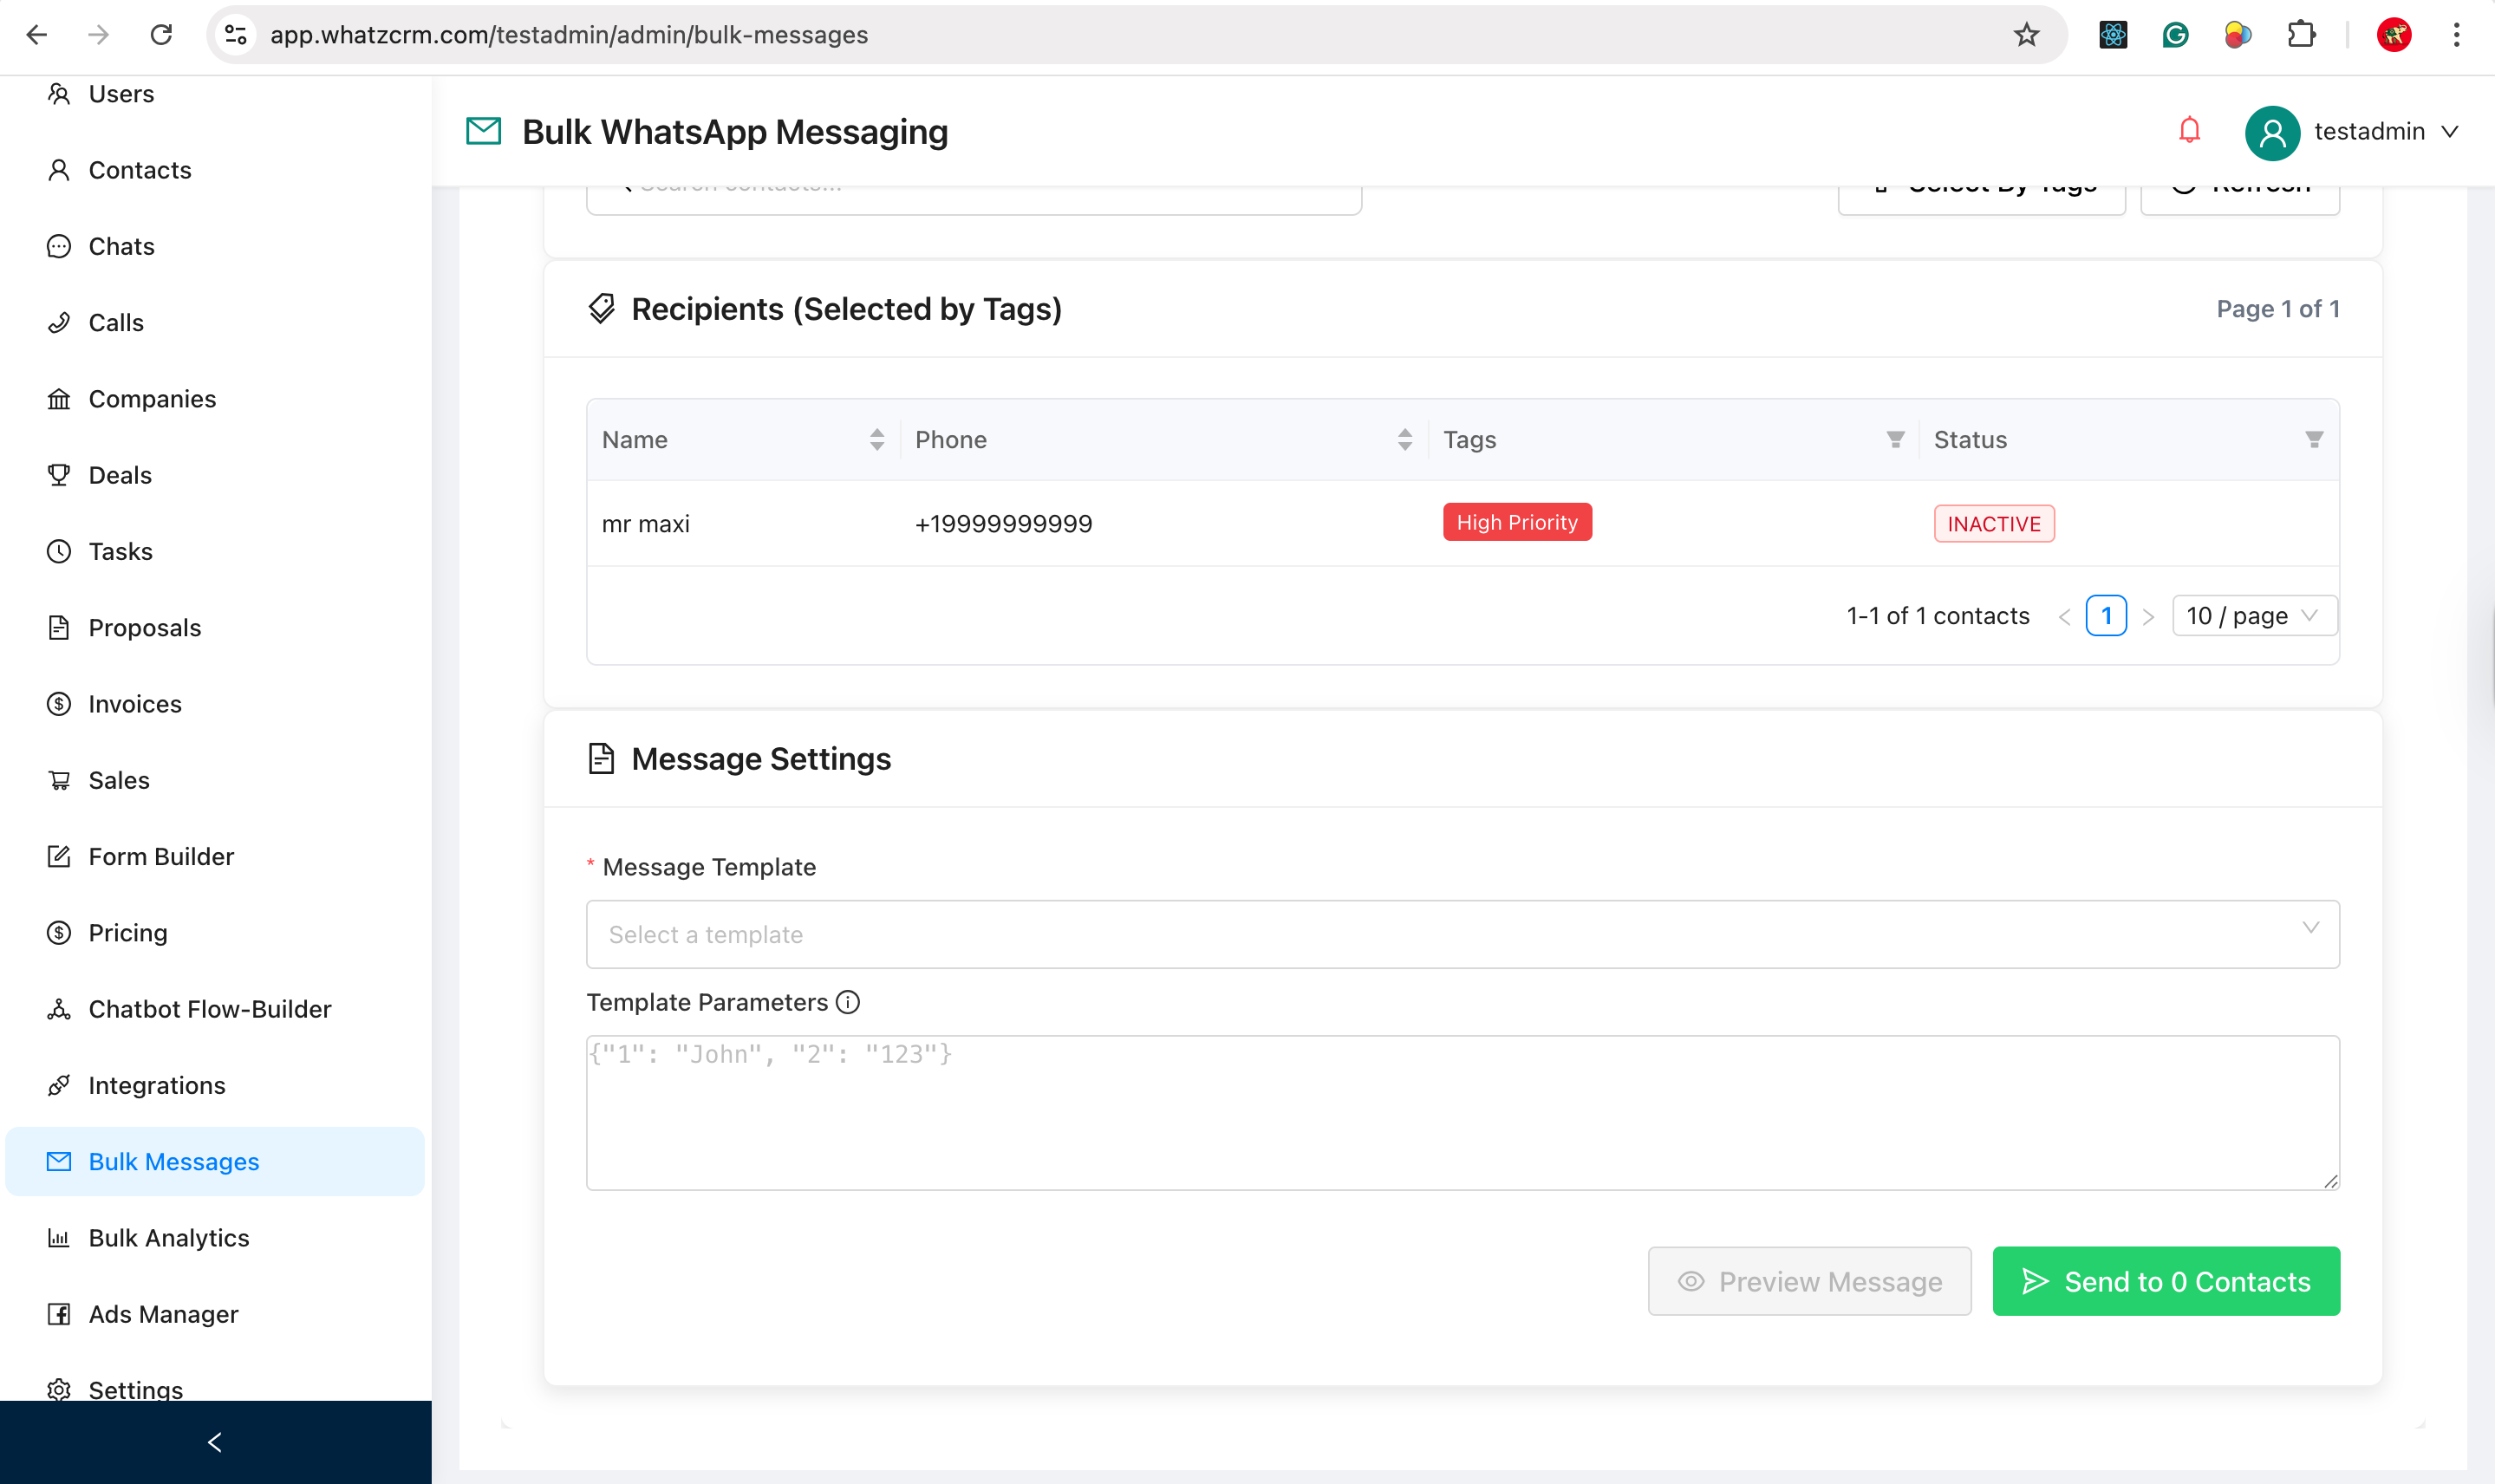Screen dimensions: 2495x1484
Task: Click the Tags column filter icon
Action: pyautogui.click(x=1894, y=440)
